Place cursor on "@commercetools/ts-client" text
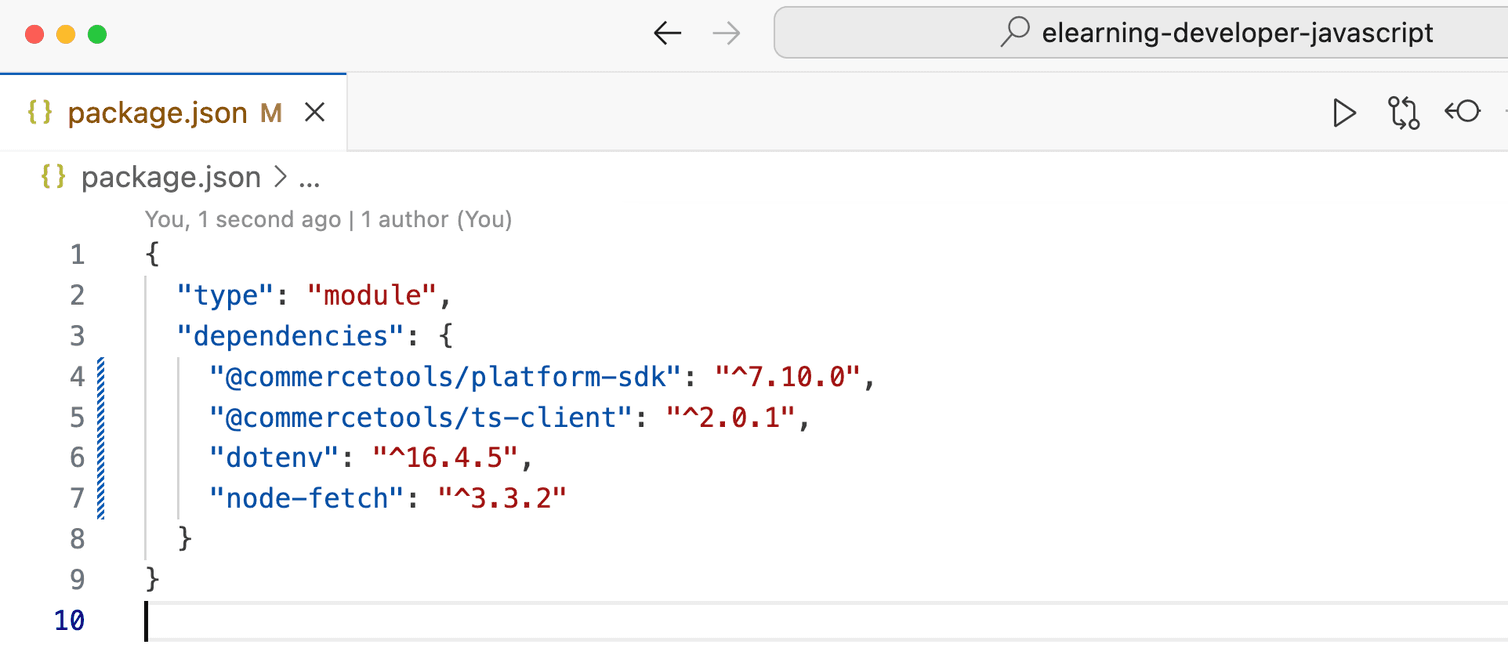The width and height of the screenshot is (1508, 647). tap(422, 417)
